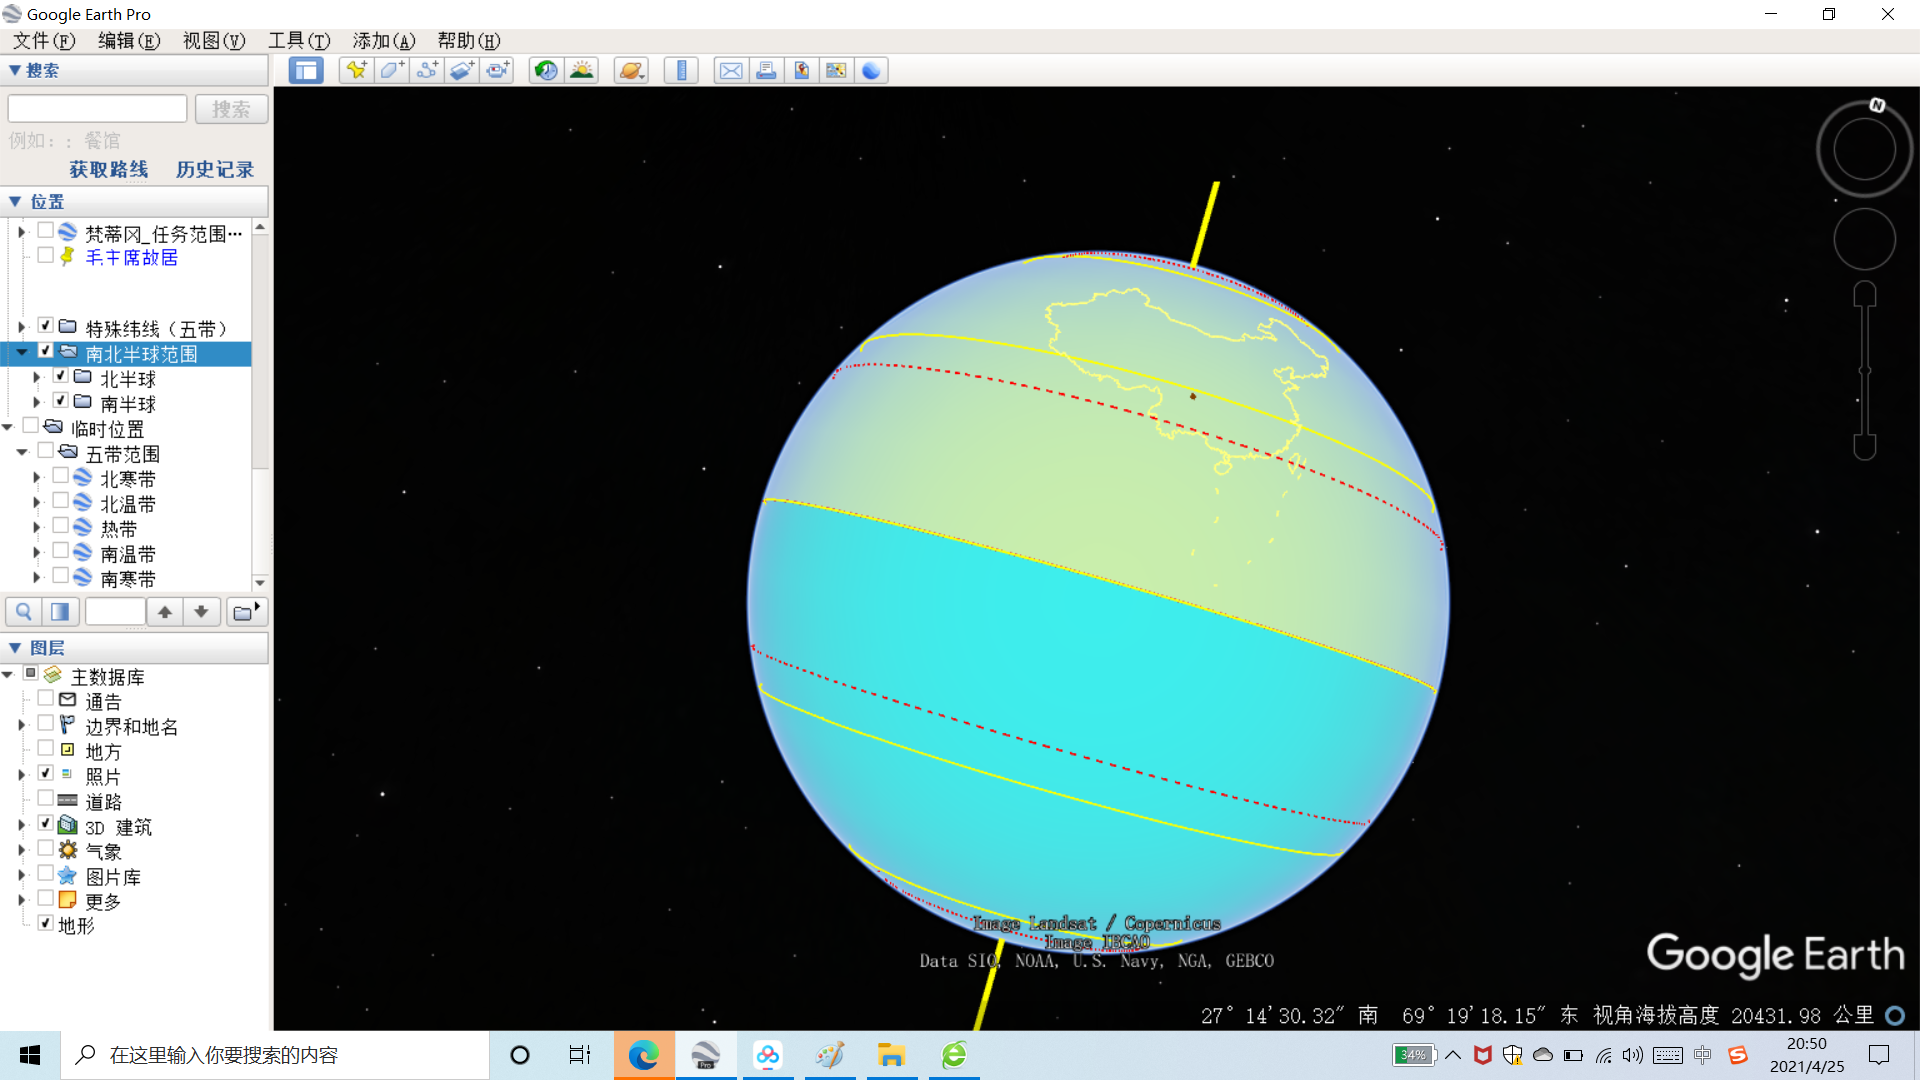Expand the 北温带 tree node

[x=37, y=502]
